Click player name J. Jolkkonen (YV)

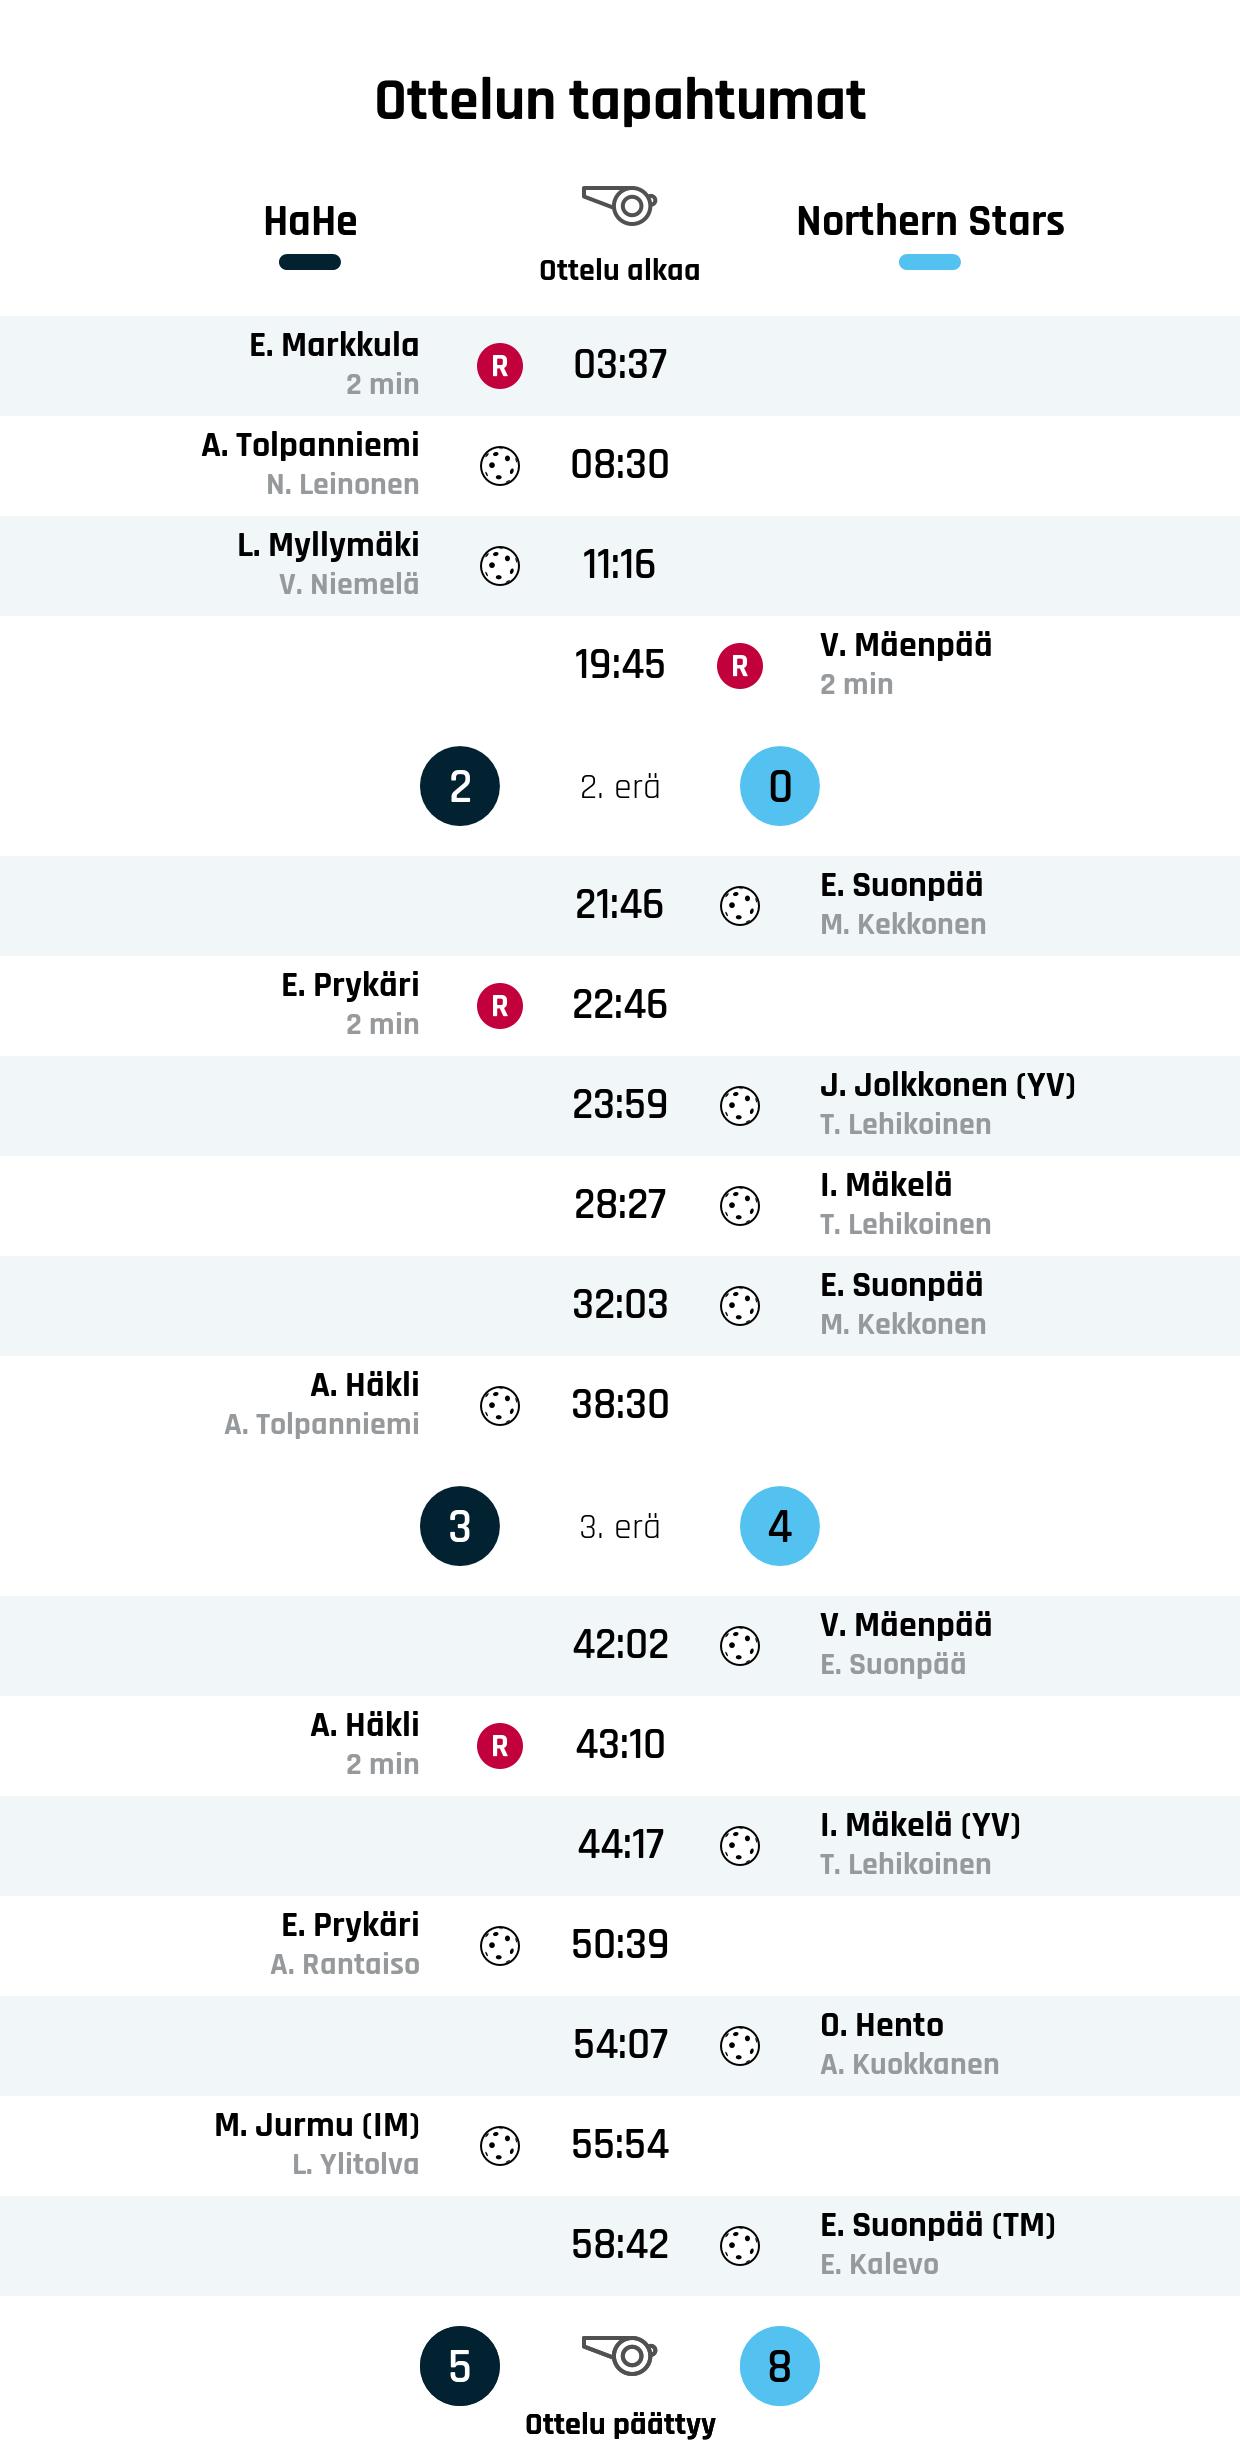[947, 1085]
